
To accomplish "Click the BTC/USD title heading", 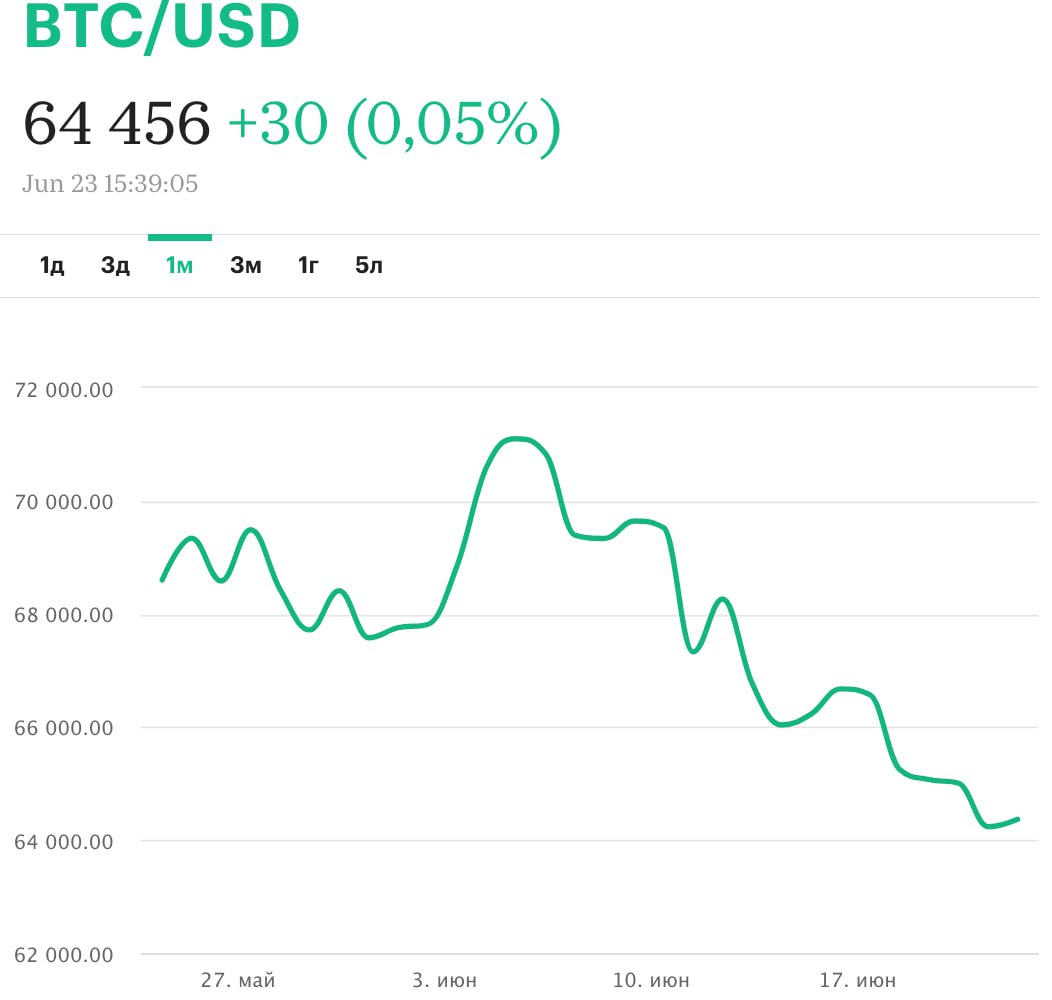I will pyautogui.click(x=161, y=28).
